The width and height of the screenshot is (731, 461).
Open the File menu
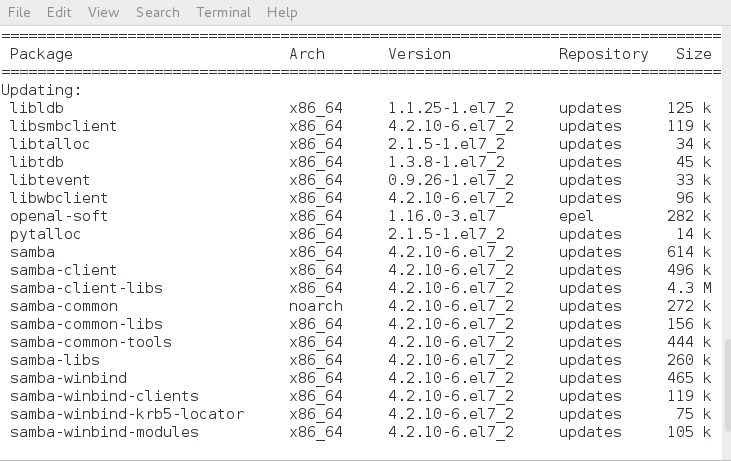pyautogui.click(x=19, y=12)
